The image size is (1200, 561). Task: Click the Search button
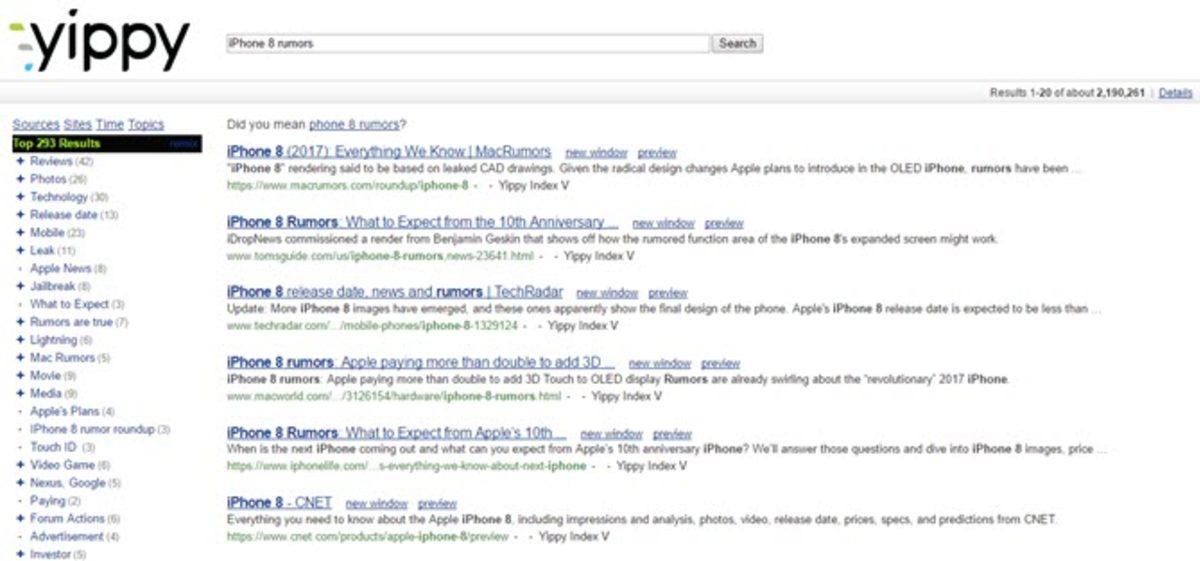(x=737, y=43)
